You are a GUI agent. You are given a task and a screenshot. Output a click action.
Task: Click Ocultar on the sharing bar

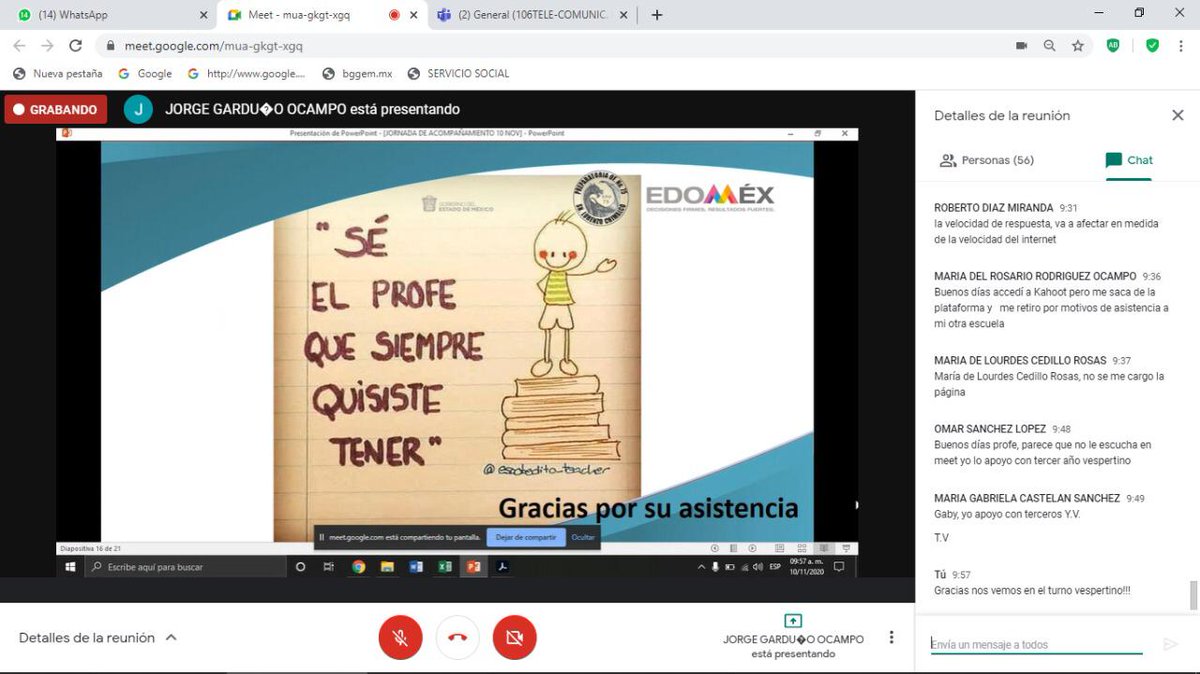click(583, 537)
